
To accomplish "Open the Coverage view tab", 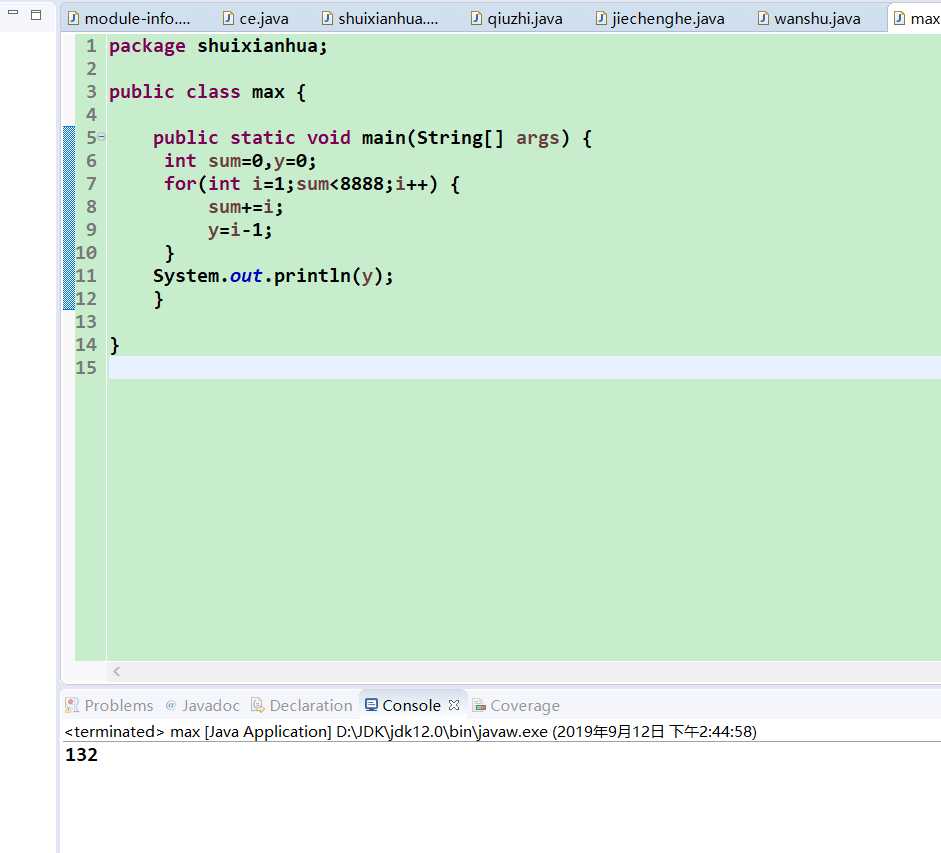I will [x=516, y=705].
